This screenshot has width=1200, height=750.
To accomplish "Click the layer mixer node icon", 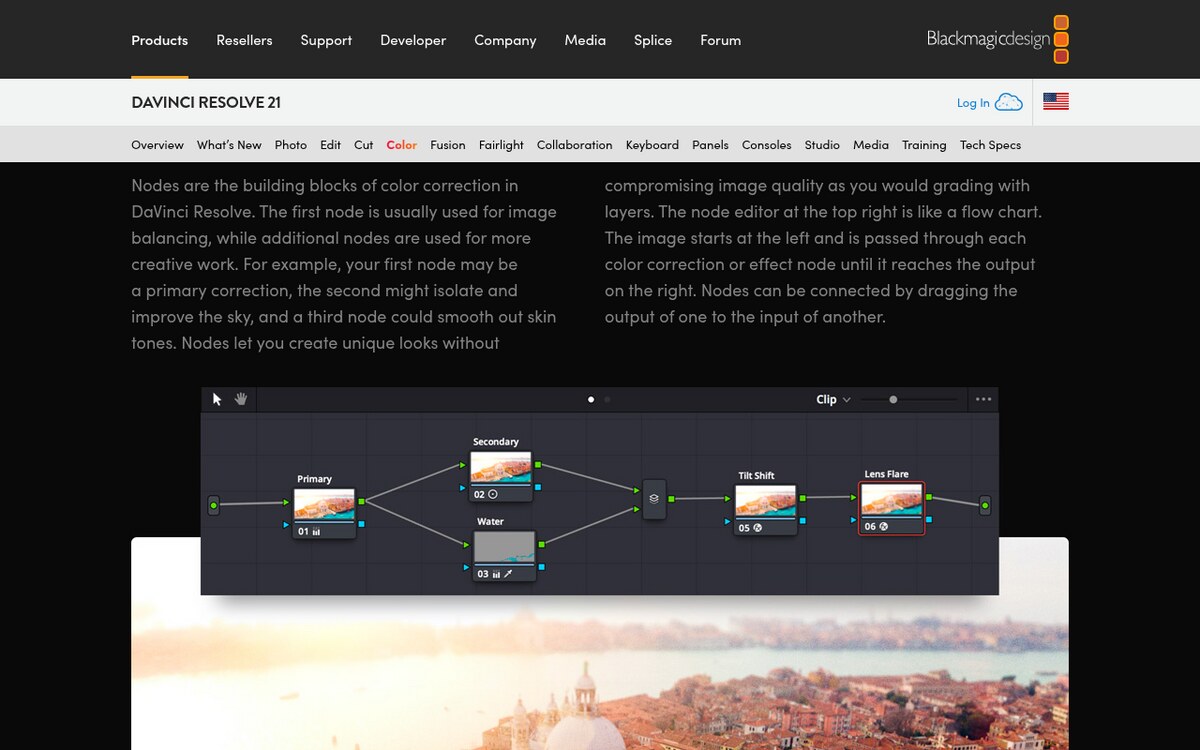I will click(653, 498).
